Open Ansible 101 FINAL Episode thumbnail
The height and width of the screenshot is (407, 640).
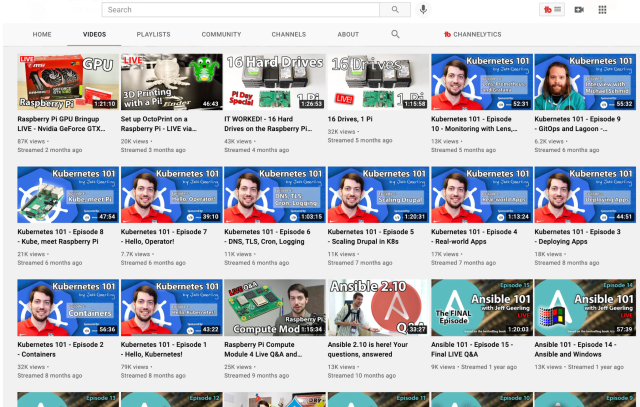pos(482,307)
